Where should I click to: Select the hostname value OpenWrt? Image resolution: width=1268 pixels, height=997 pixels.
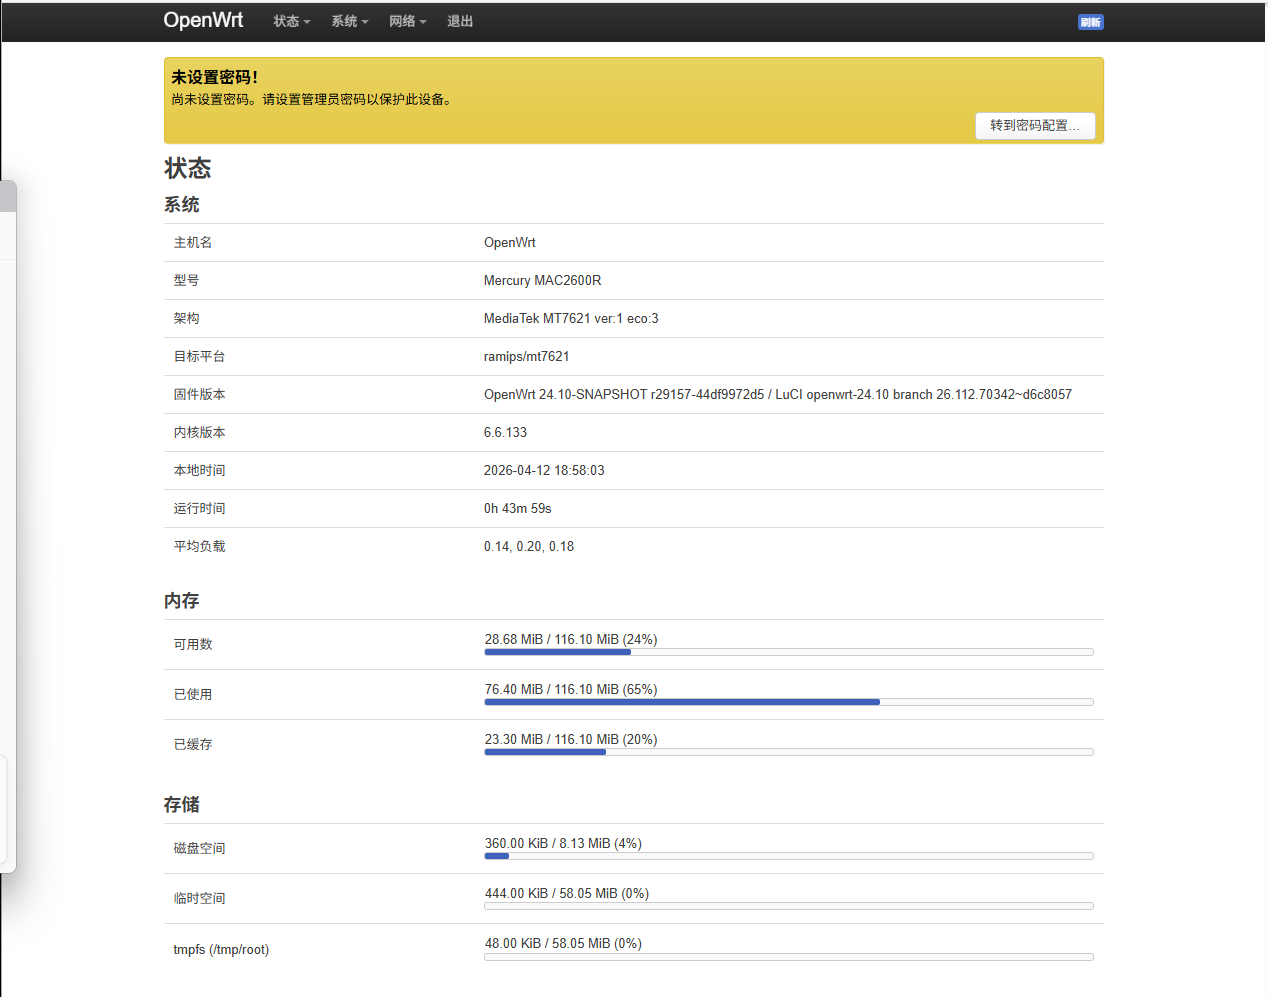pos(510,242)
